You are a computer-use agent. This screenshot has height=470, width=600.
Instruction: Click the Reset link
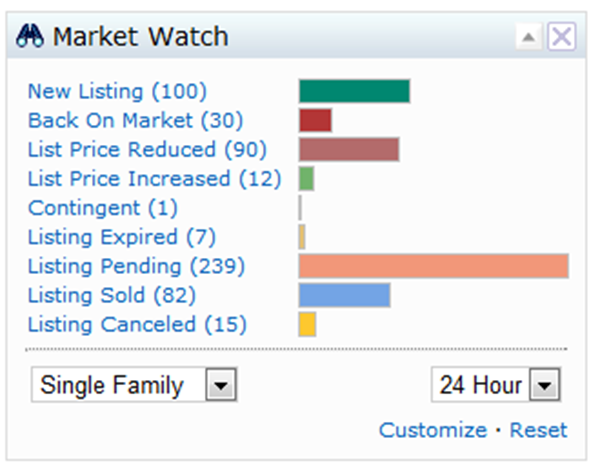click(x=538, y=430)
